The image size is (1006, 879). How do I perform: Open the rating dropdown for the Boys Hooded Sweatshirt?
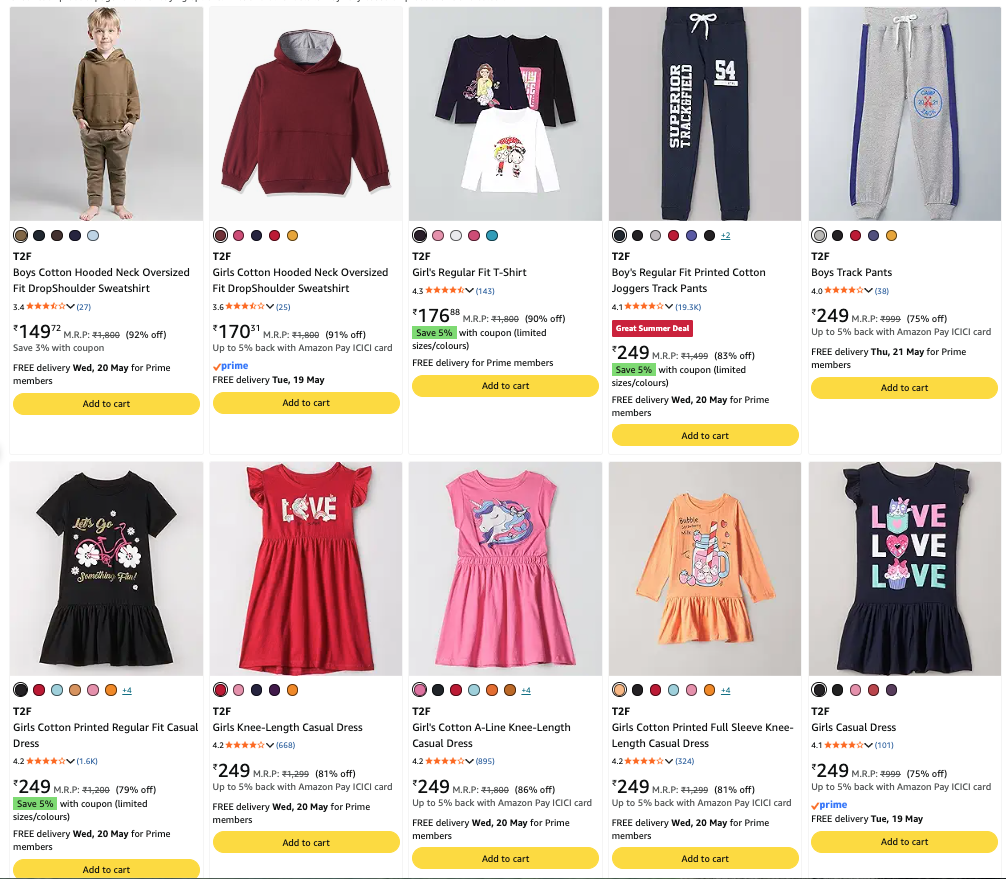71,307
